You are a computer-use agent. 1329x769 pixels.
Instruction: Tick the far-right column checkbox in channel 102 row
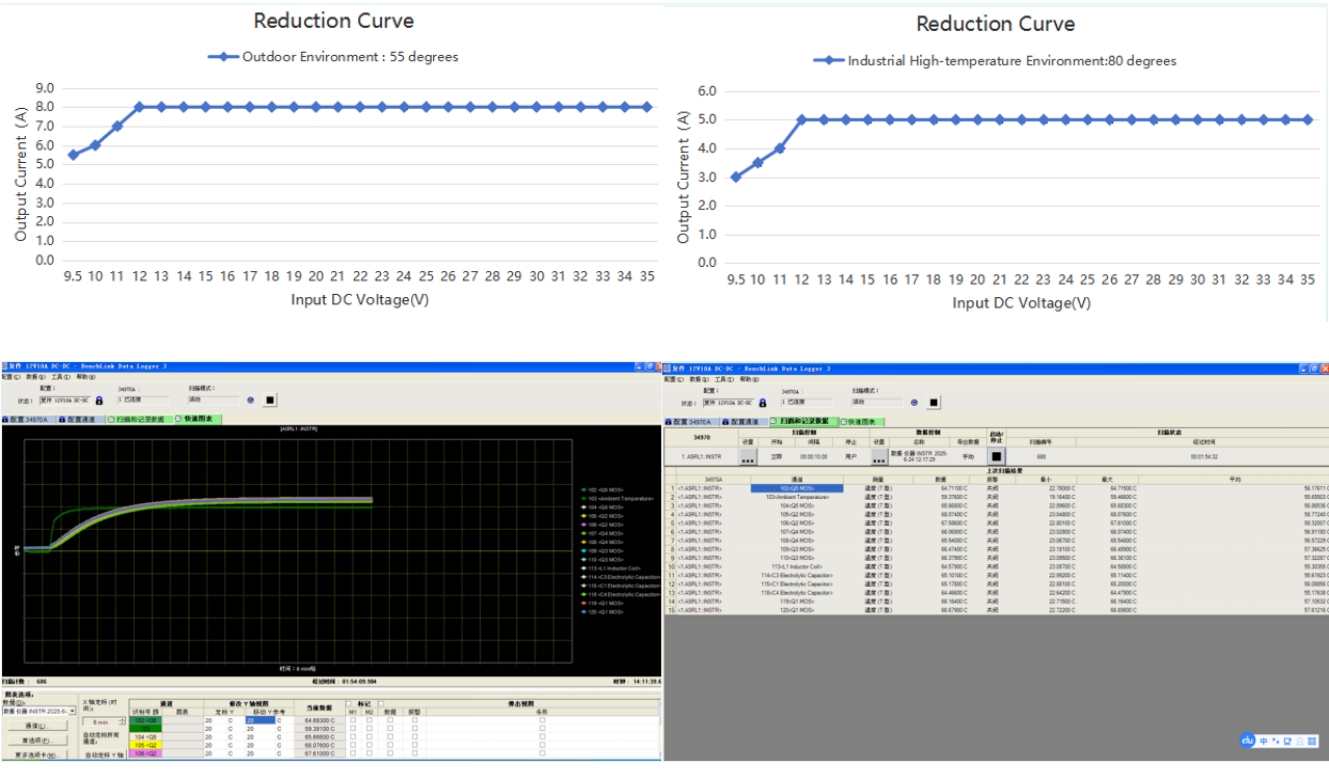pyautogui.click(x=542, y=720)
